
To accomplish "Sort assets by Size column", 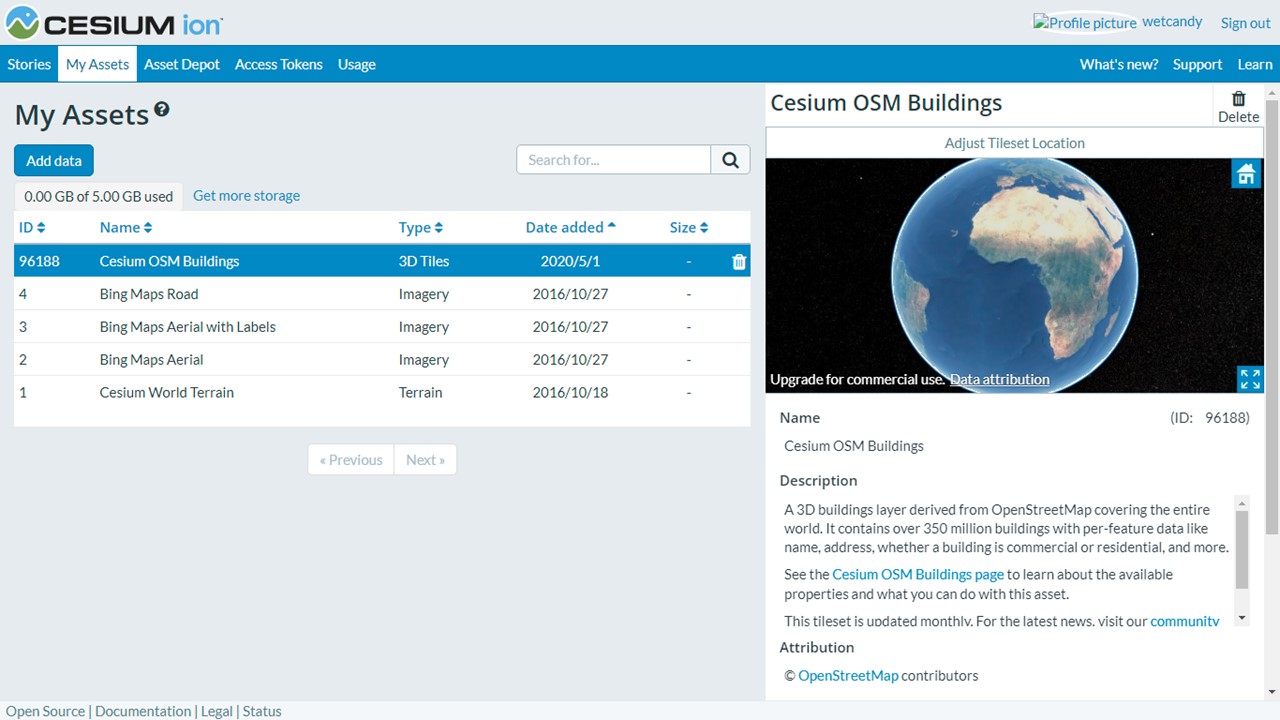I will [689, 228].
